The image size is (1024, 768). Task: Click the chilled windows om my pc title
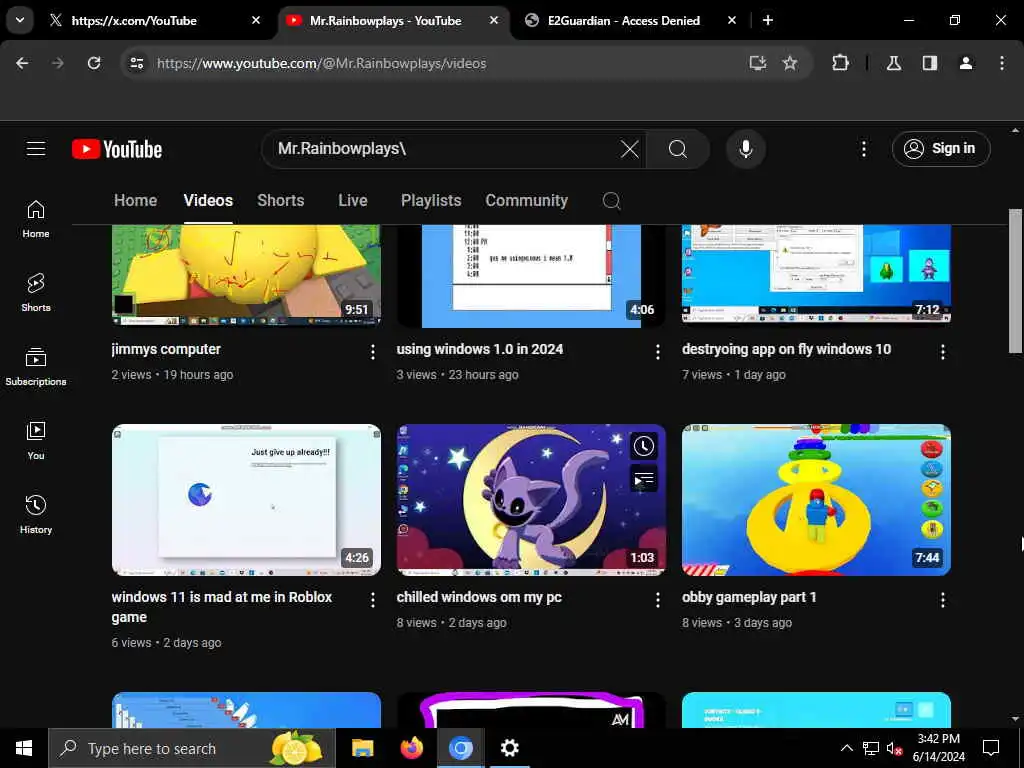pyautogui.click(x=479, y=597)
